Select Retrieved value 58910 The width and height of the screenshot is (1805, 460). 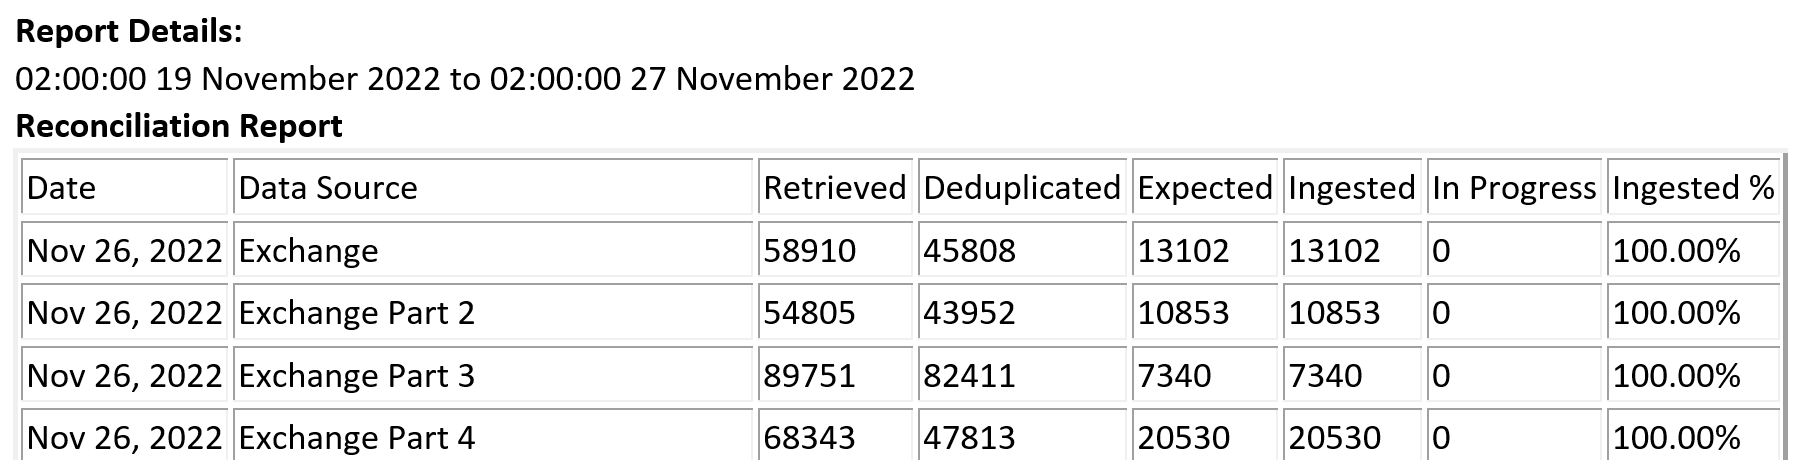(x=809, y=251)
